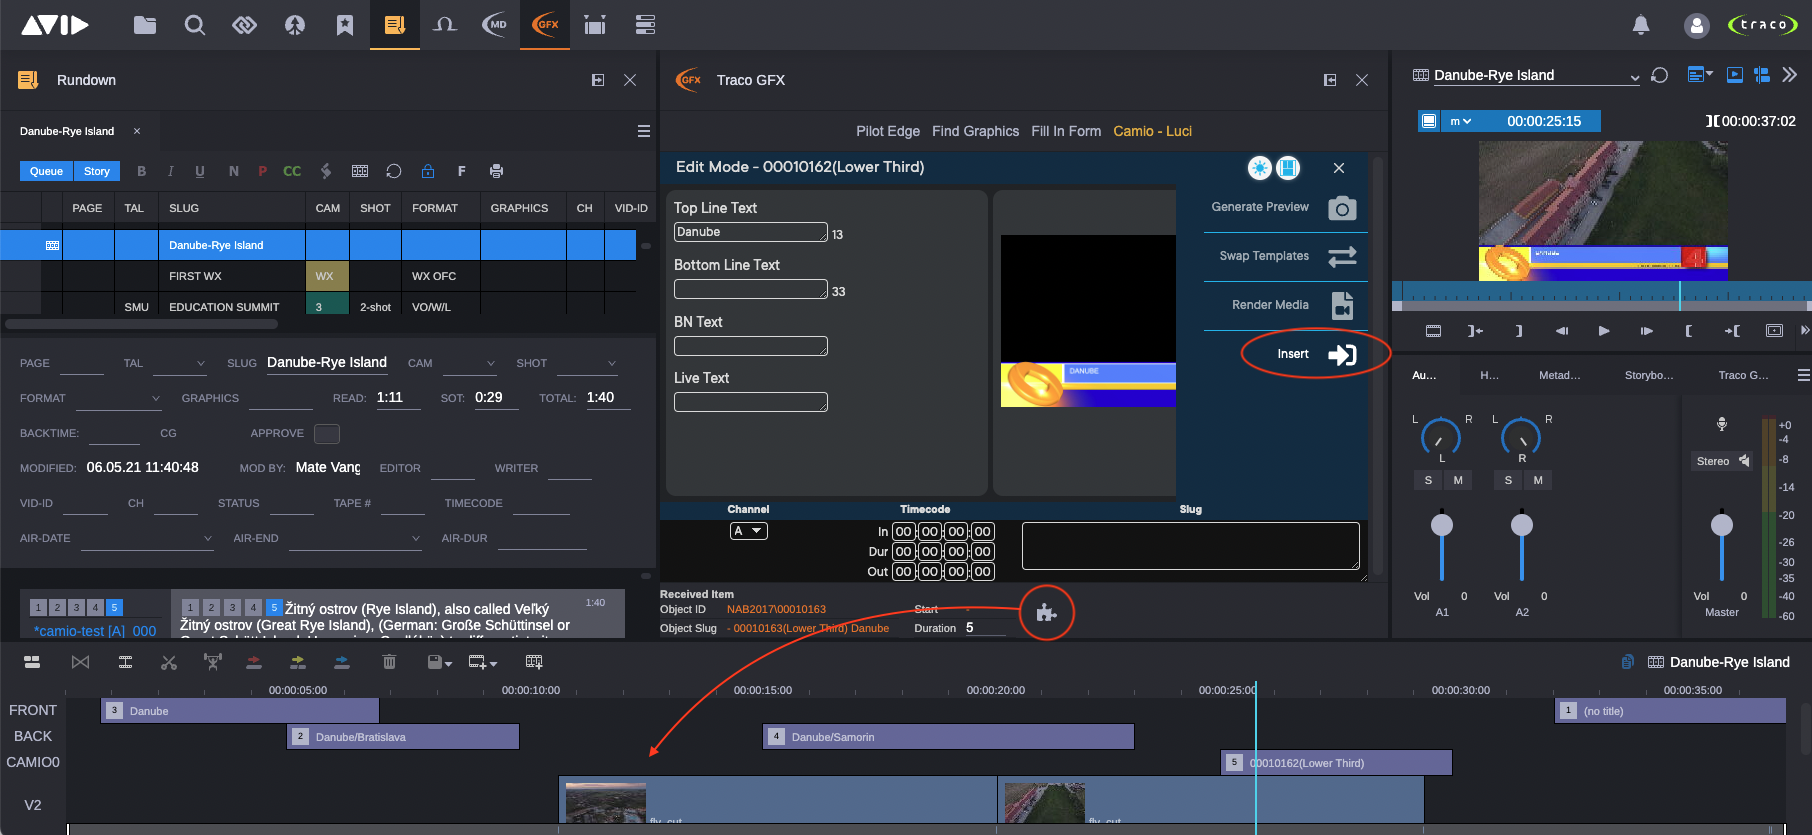Open the Rundown app icon in top bar
This screenshot has height=835, width=1812.
click(395, 25)
